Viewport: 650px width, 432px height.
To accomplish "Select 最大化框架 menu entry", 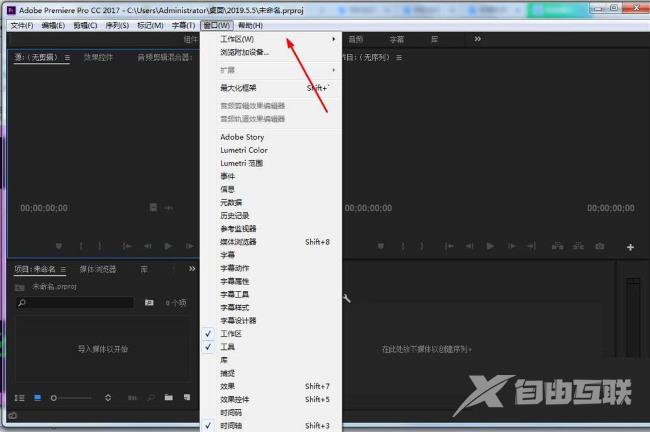I will pyautogui.click(x=271, y=88).
